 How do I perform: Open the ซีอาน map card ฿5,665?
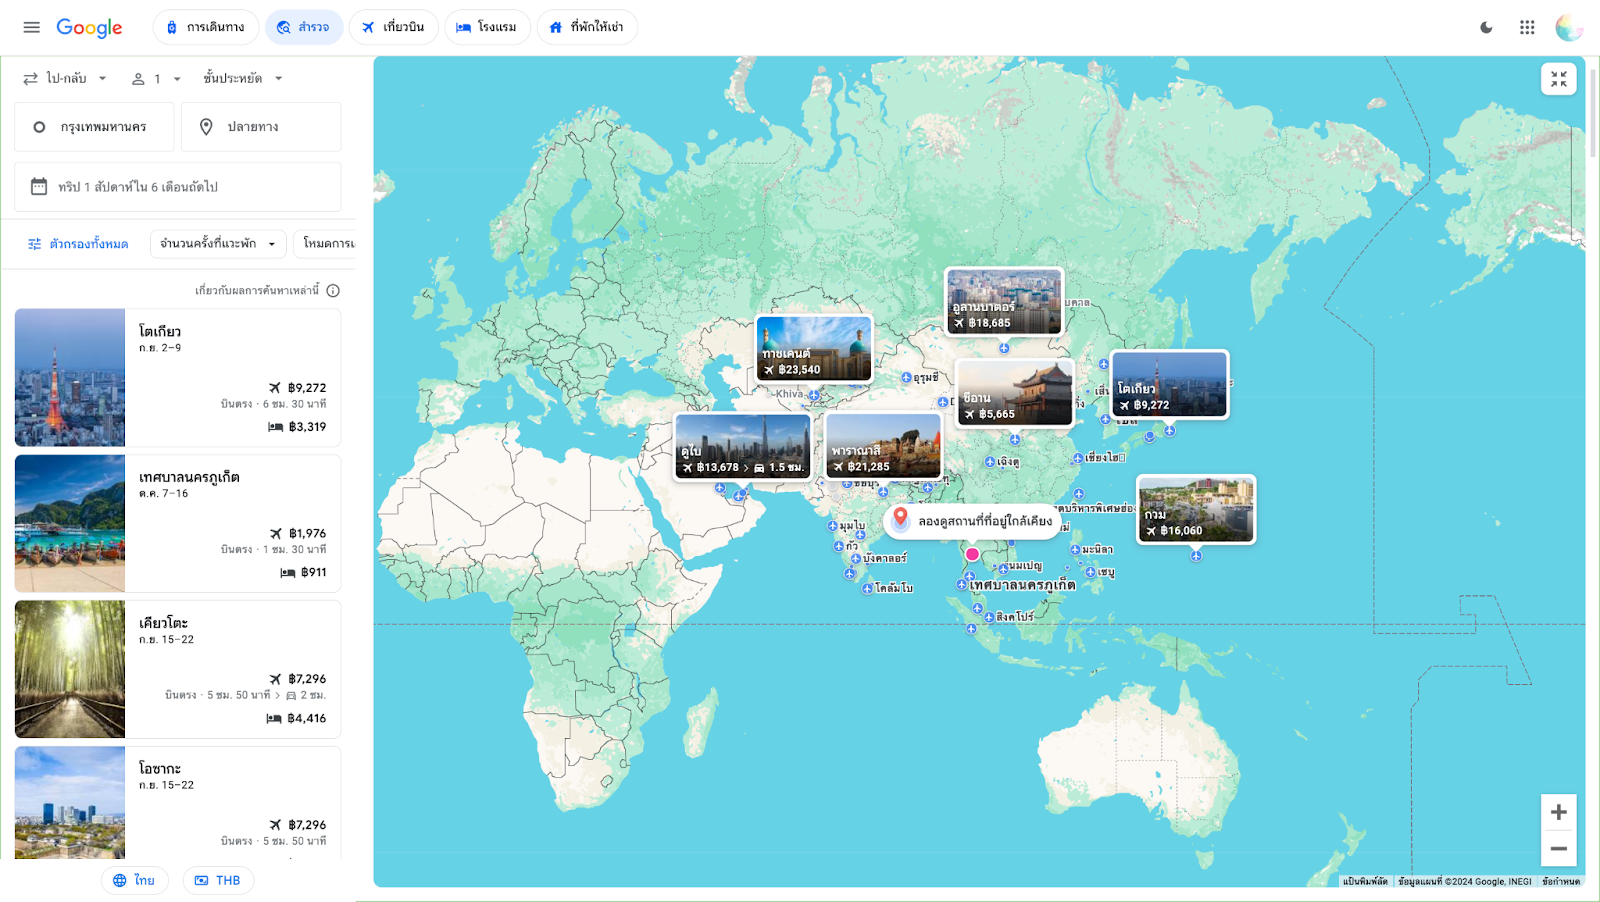point(1015,392)
